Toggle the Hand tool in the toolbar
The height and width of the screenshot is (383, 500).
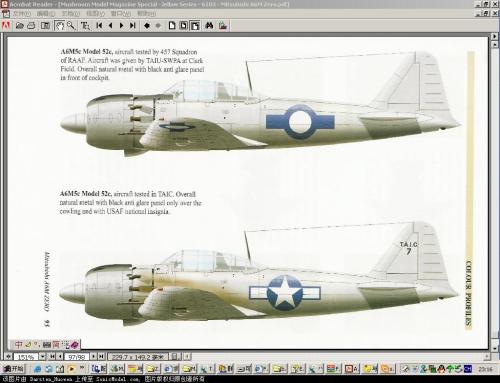coord(59,25)
